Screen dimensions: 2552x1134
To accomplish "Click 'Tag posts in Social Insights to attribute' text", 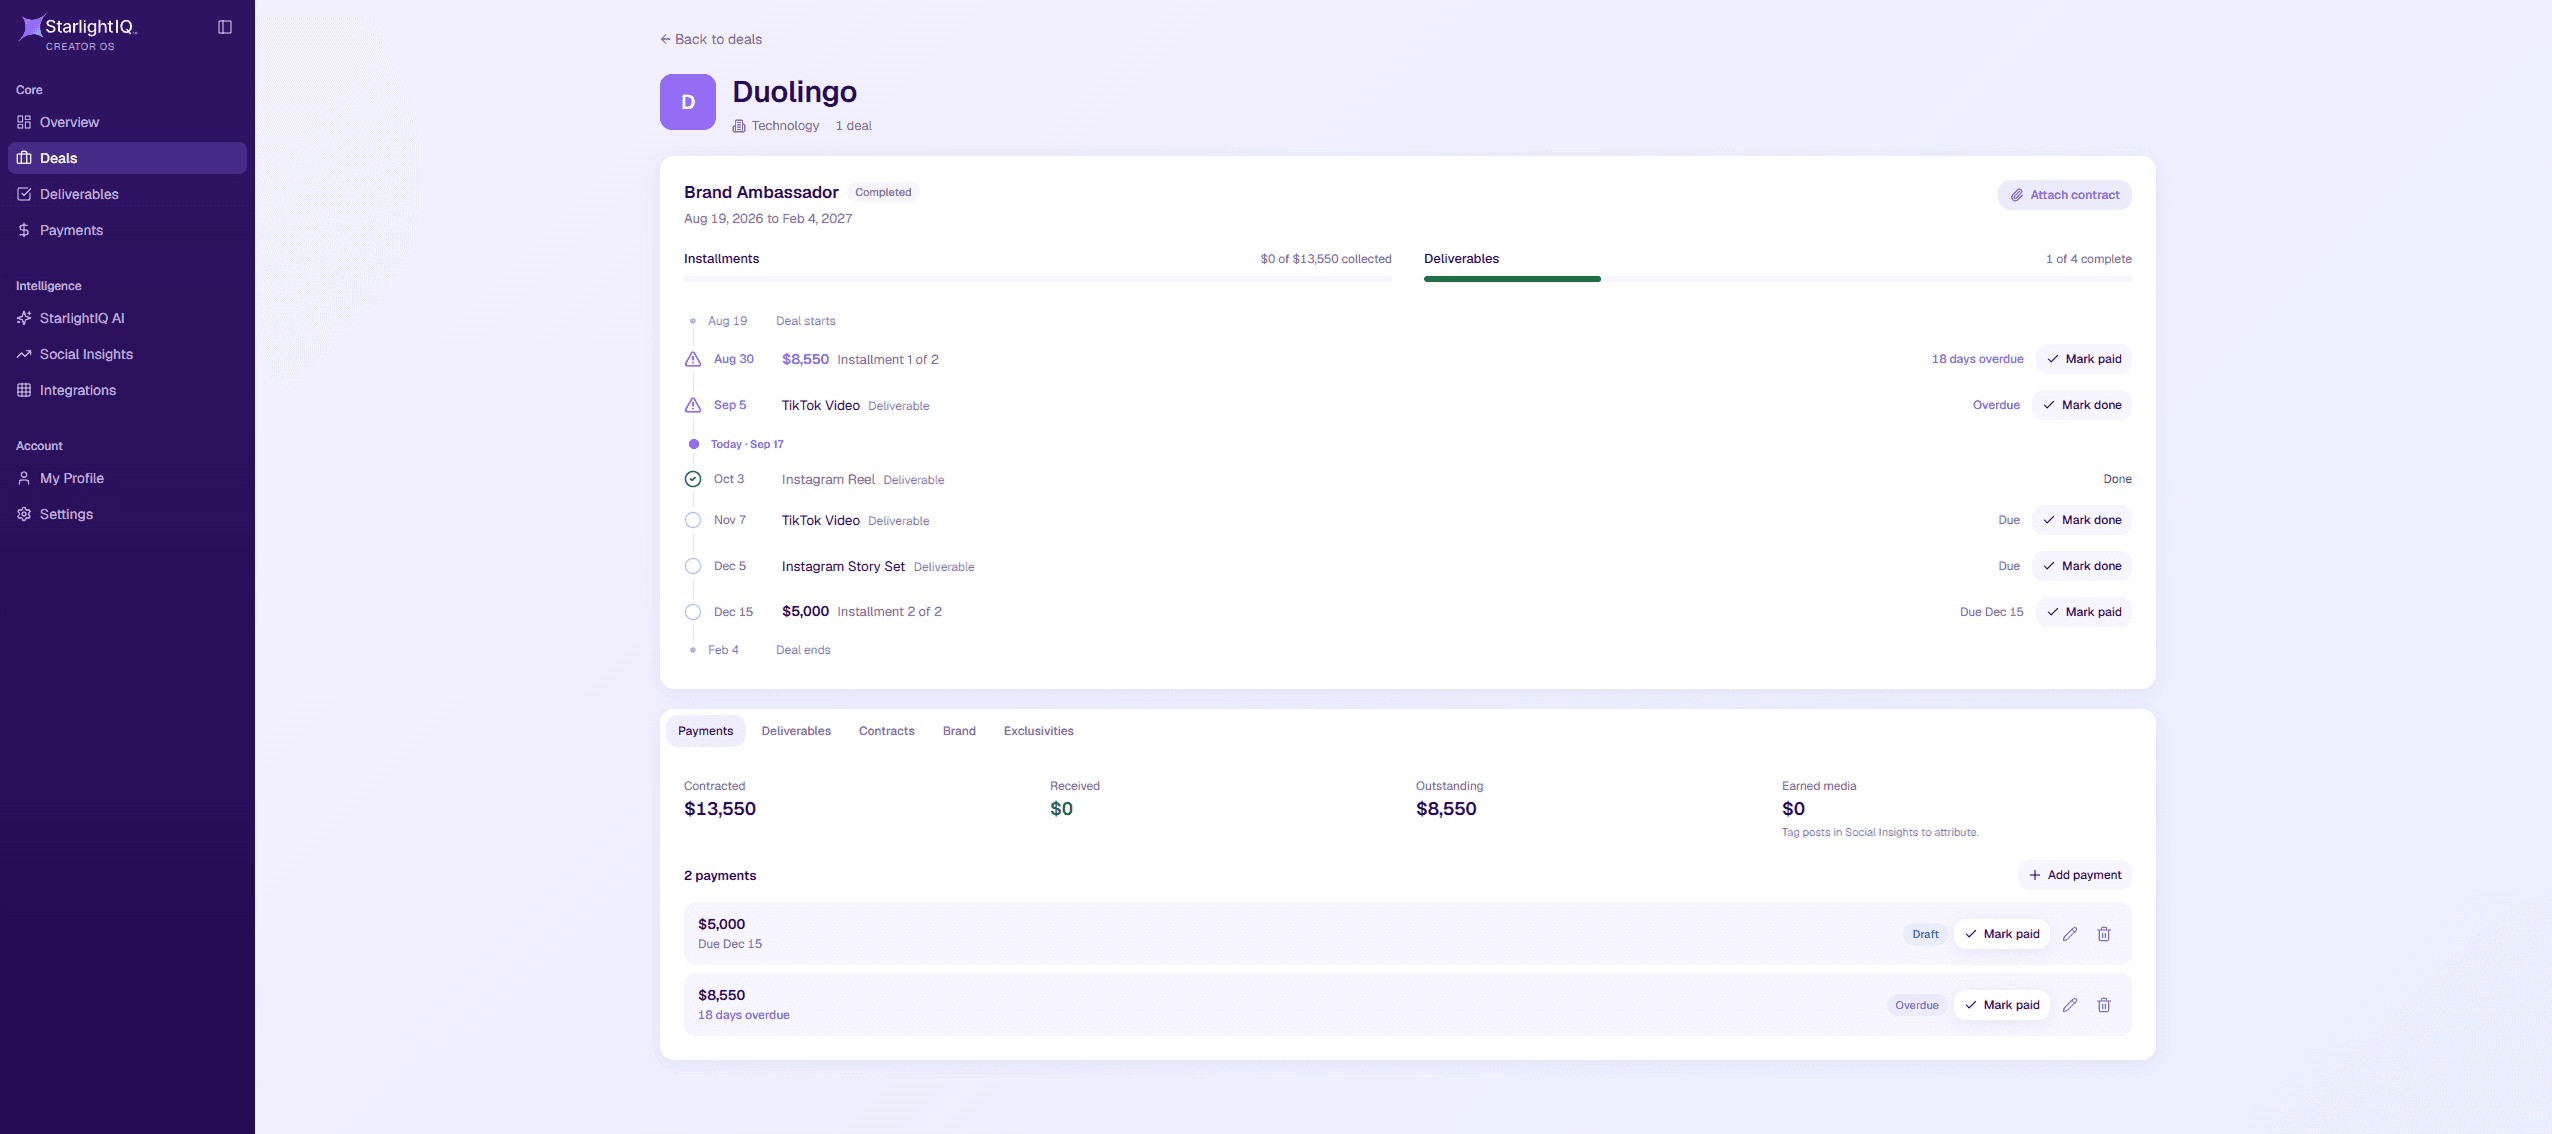I will (x=1880, y=832).
